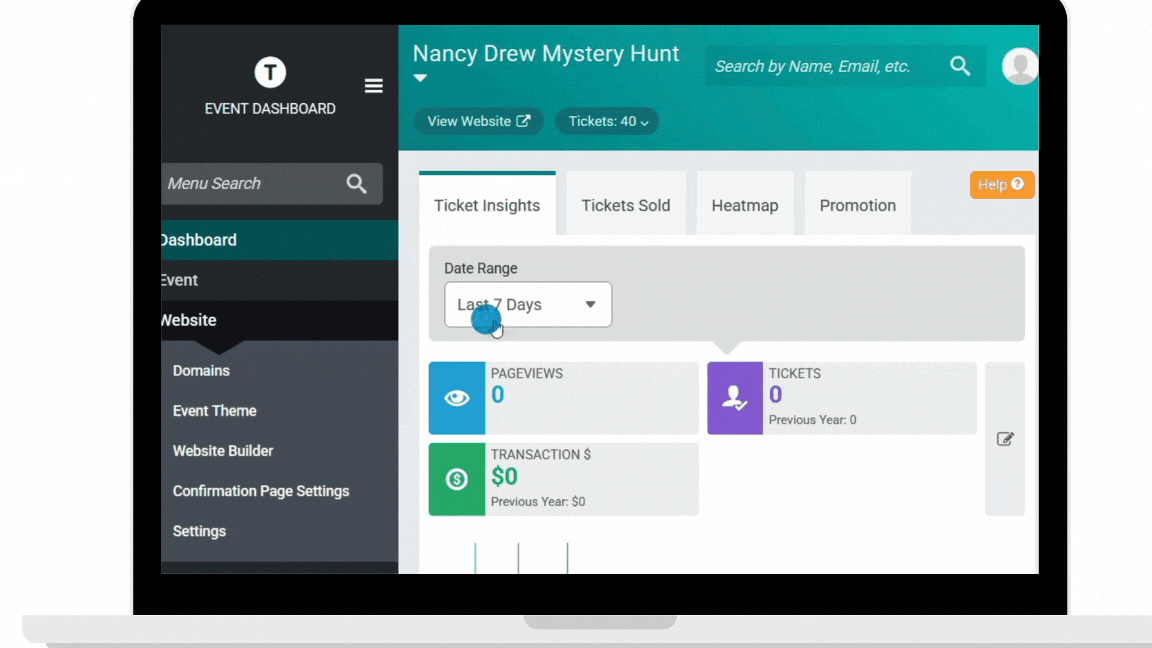The height and width of the screenshot is (648, 1152).
Task: Click the Nancy Drew Mystery Hunt title
Action: pyautogui.click(x=546, y=54)
